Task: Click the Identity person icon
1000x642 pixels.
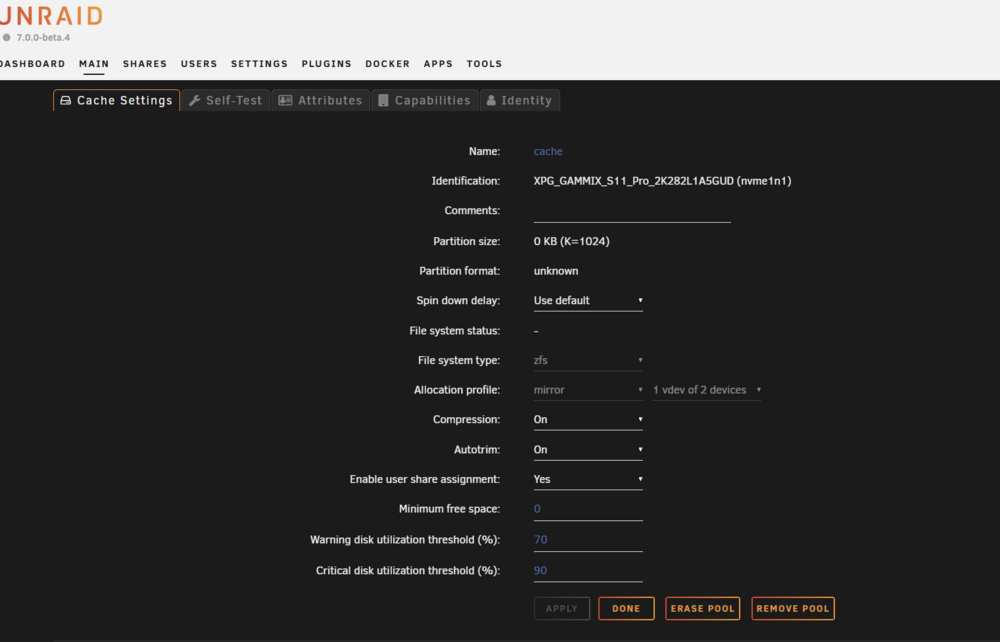Action: pos(491,101)
